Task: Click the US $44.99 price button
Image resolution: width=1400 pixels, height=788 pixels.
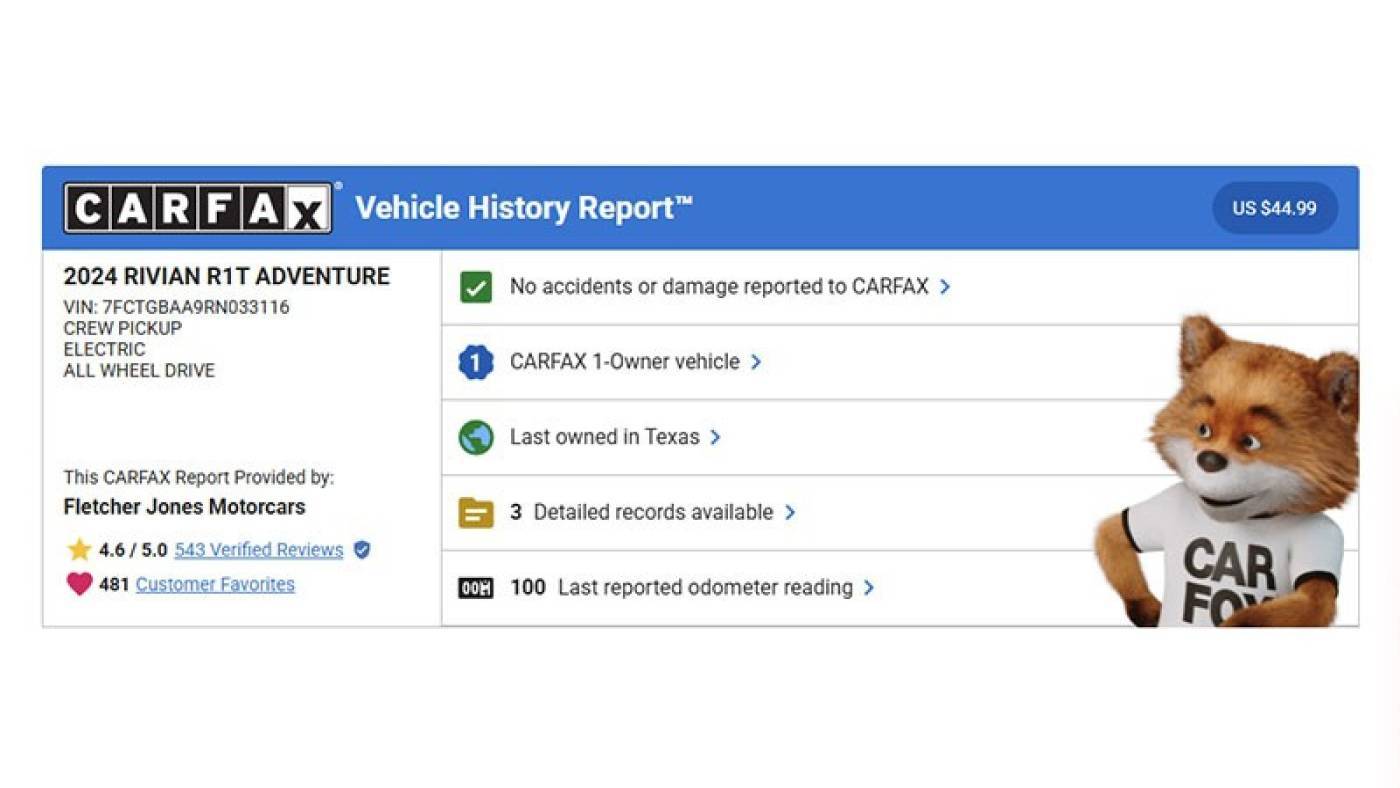Action: 1275,208
